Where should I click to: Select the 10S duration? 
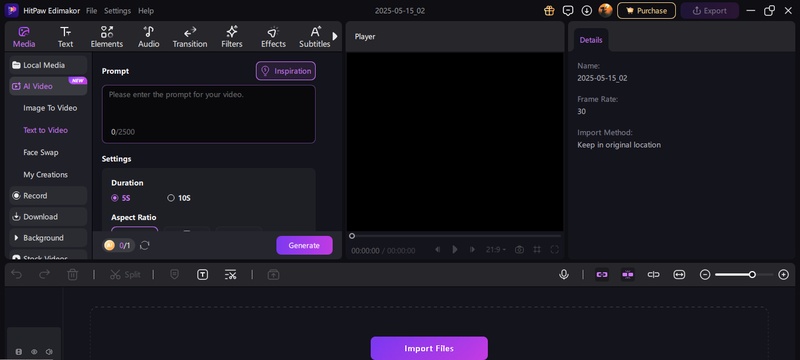[179, 198]
